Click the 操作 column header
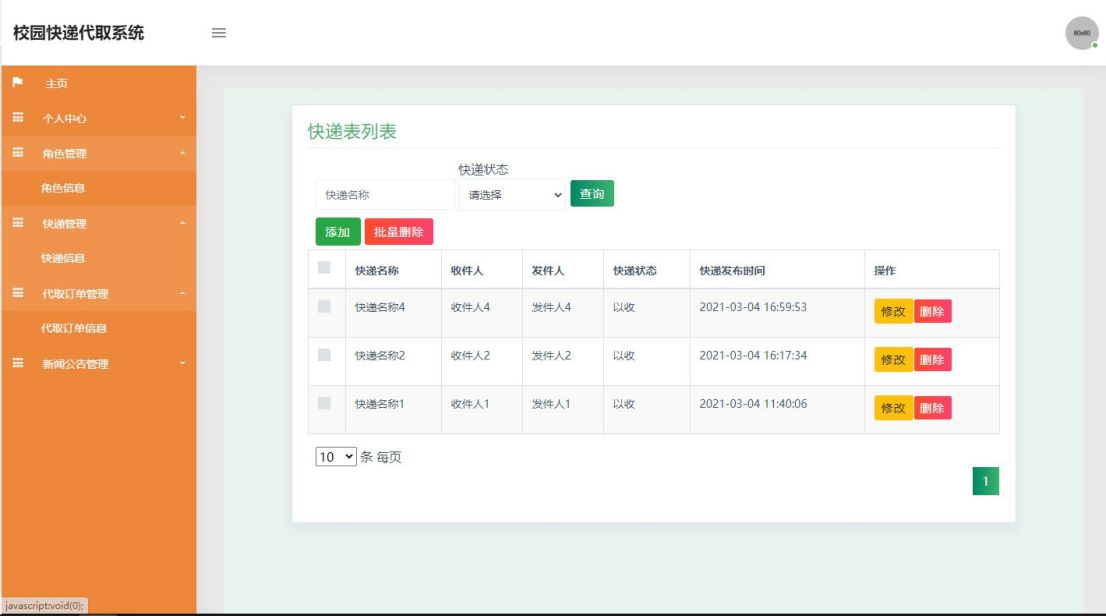 [x=885, y=270]
